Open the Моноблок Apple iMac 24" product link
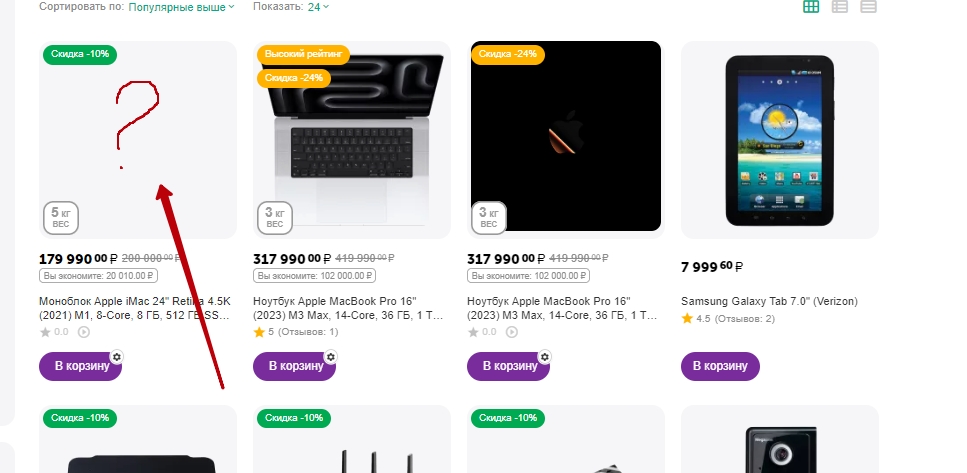Screen dimensions: 967x473 click(136, 308)
